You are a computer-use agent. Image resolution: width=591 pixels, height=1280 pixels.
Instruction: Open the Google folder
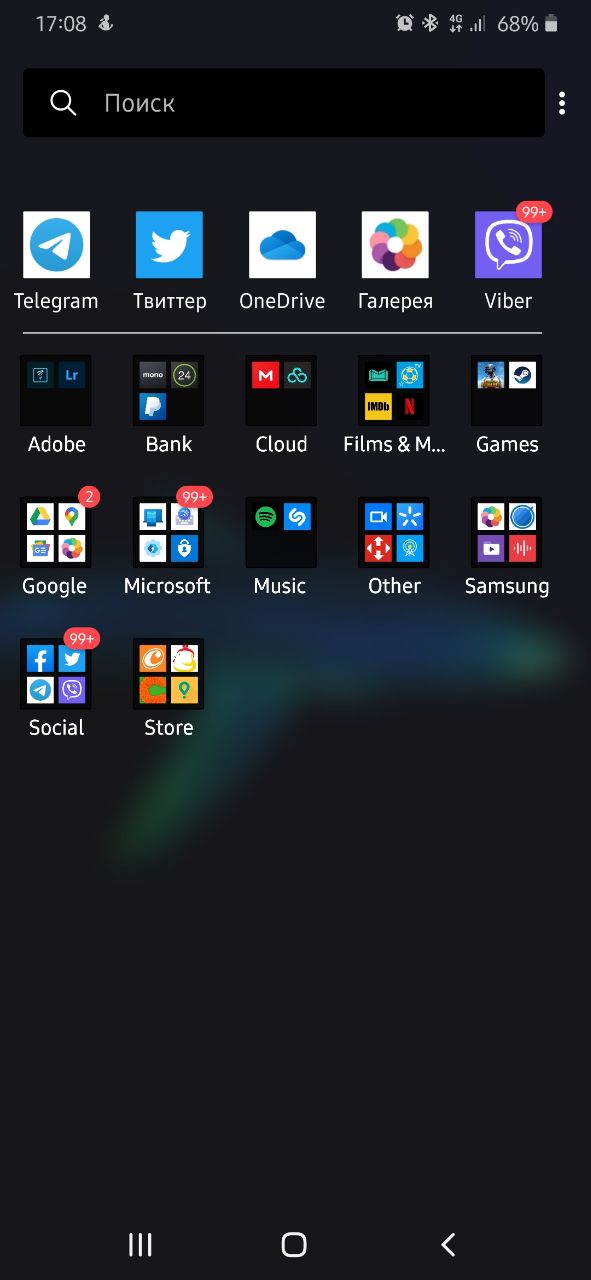56,533
